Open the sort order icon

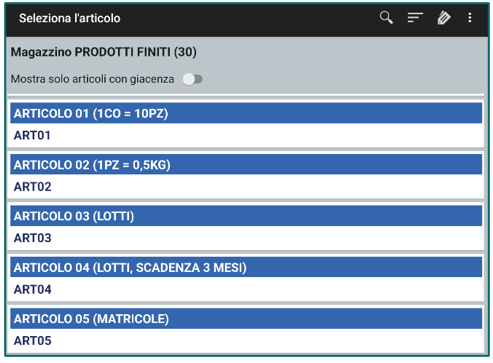(415, 18)
